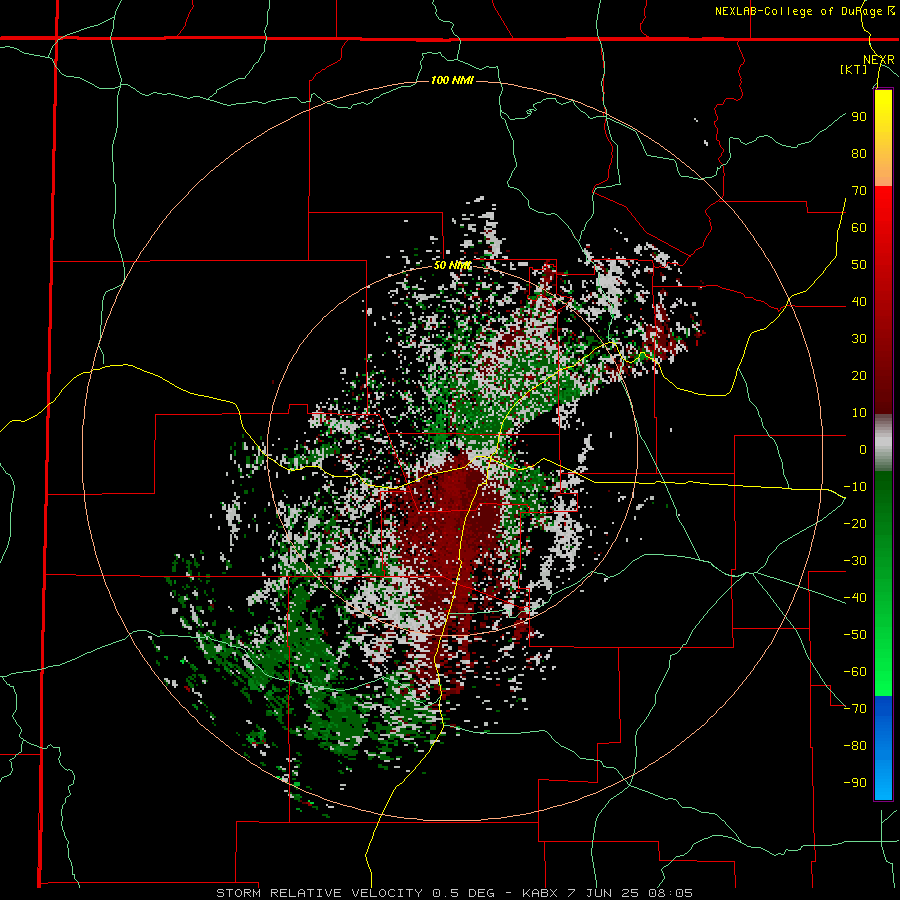Image resolution: width=900 pixels, height=900 pixels.
Task: Select the -80 value on velocity scale
Action: [855, 746]
